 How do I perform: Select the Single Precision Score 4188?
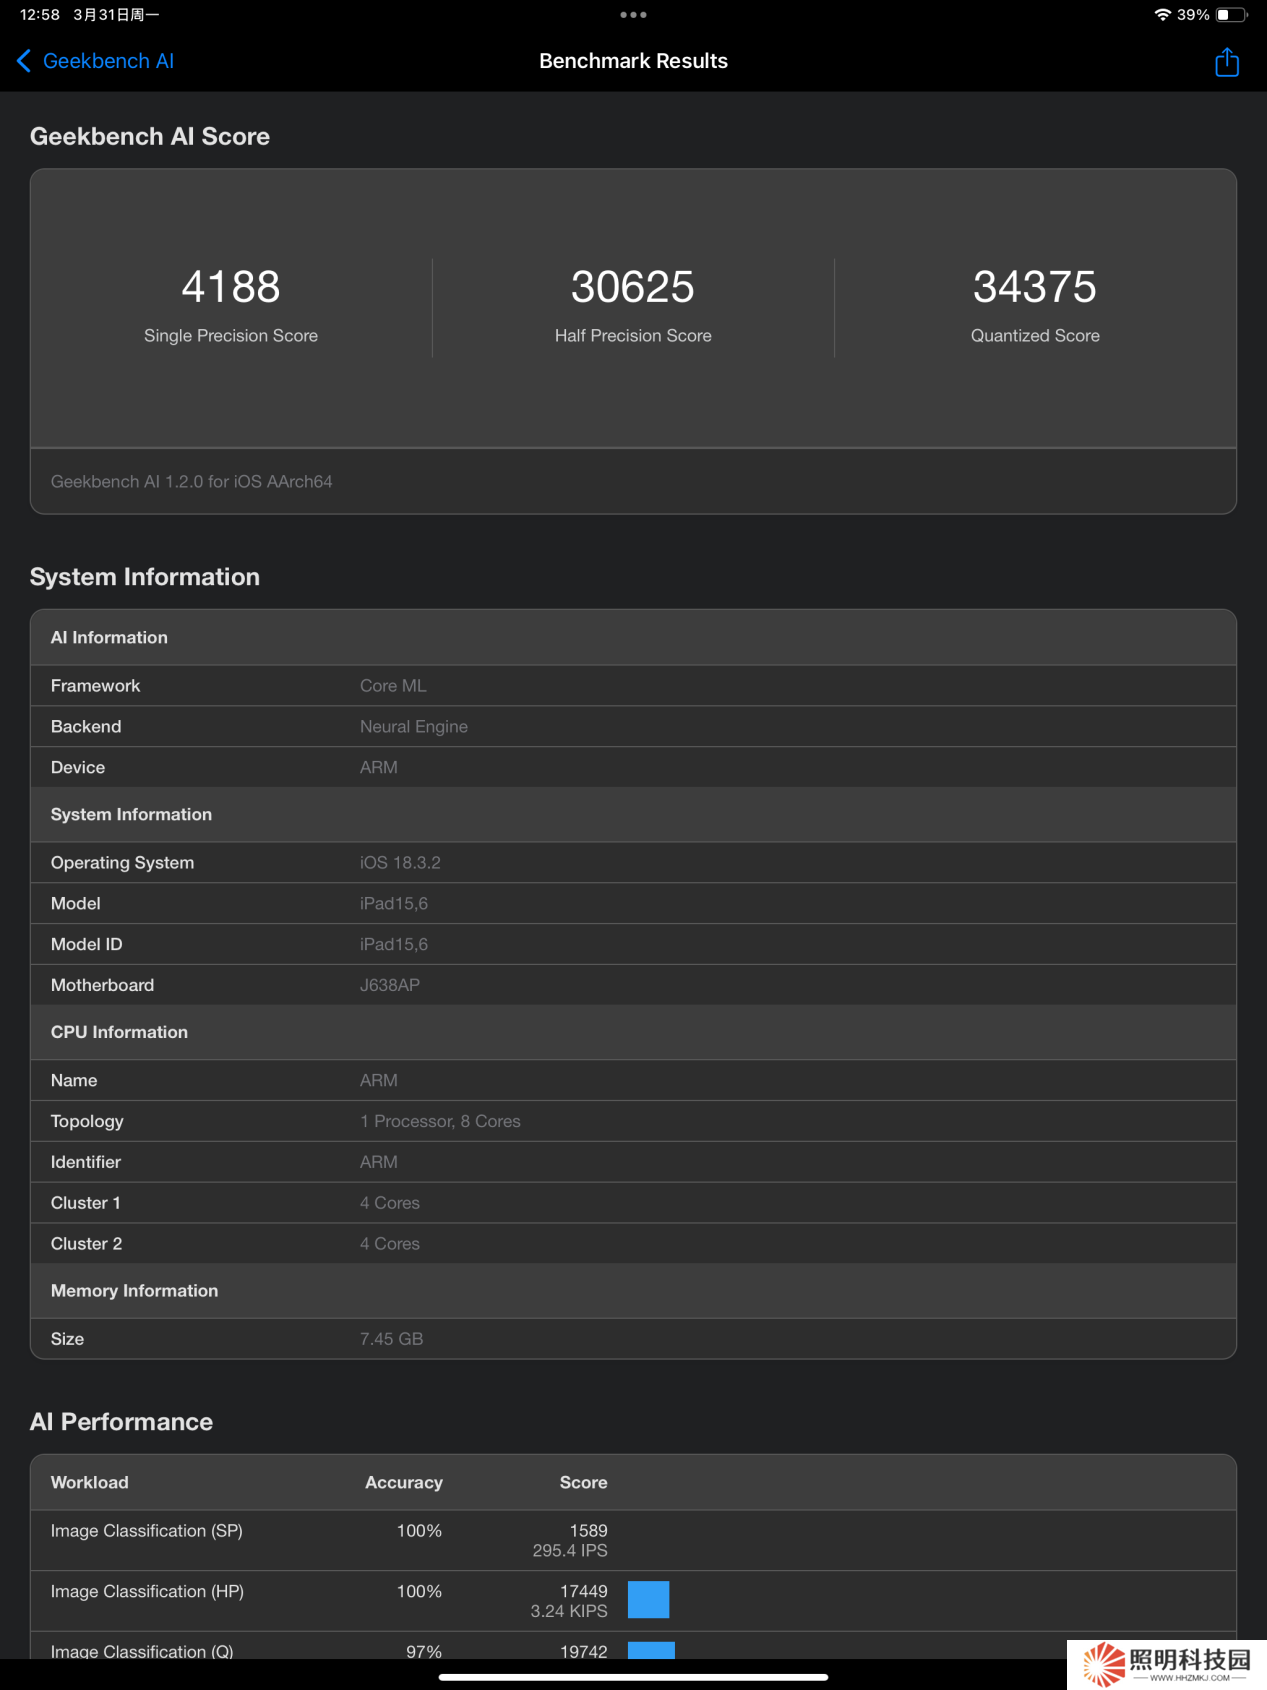[x=231, y=287]
